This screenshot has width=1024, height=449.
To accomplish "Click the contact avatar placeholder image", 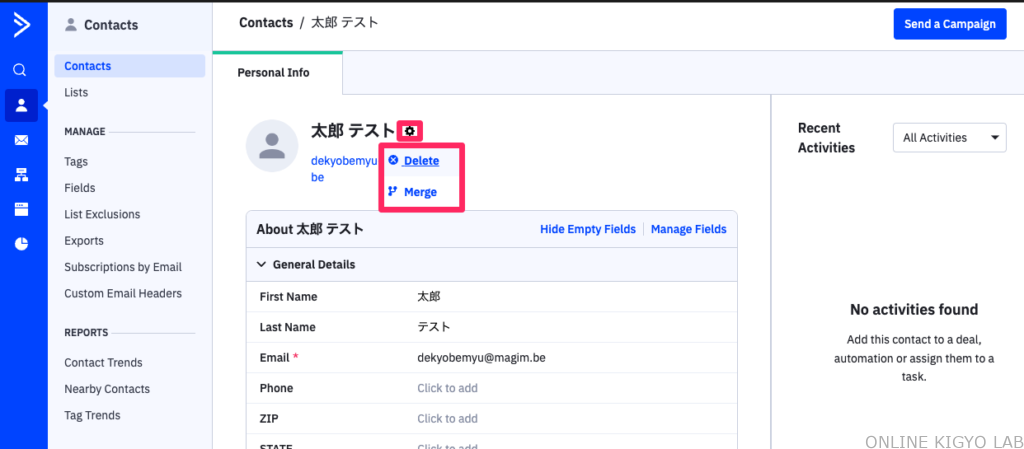I will (x=272, y=146).
